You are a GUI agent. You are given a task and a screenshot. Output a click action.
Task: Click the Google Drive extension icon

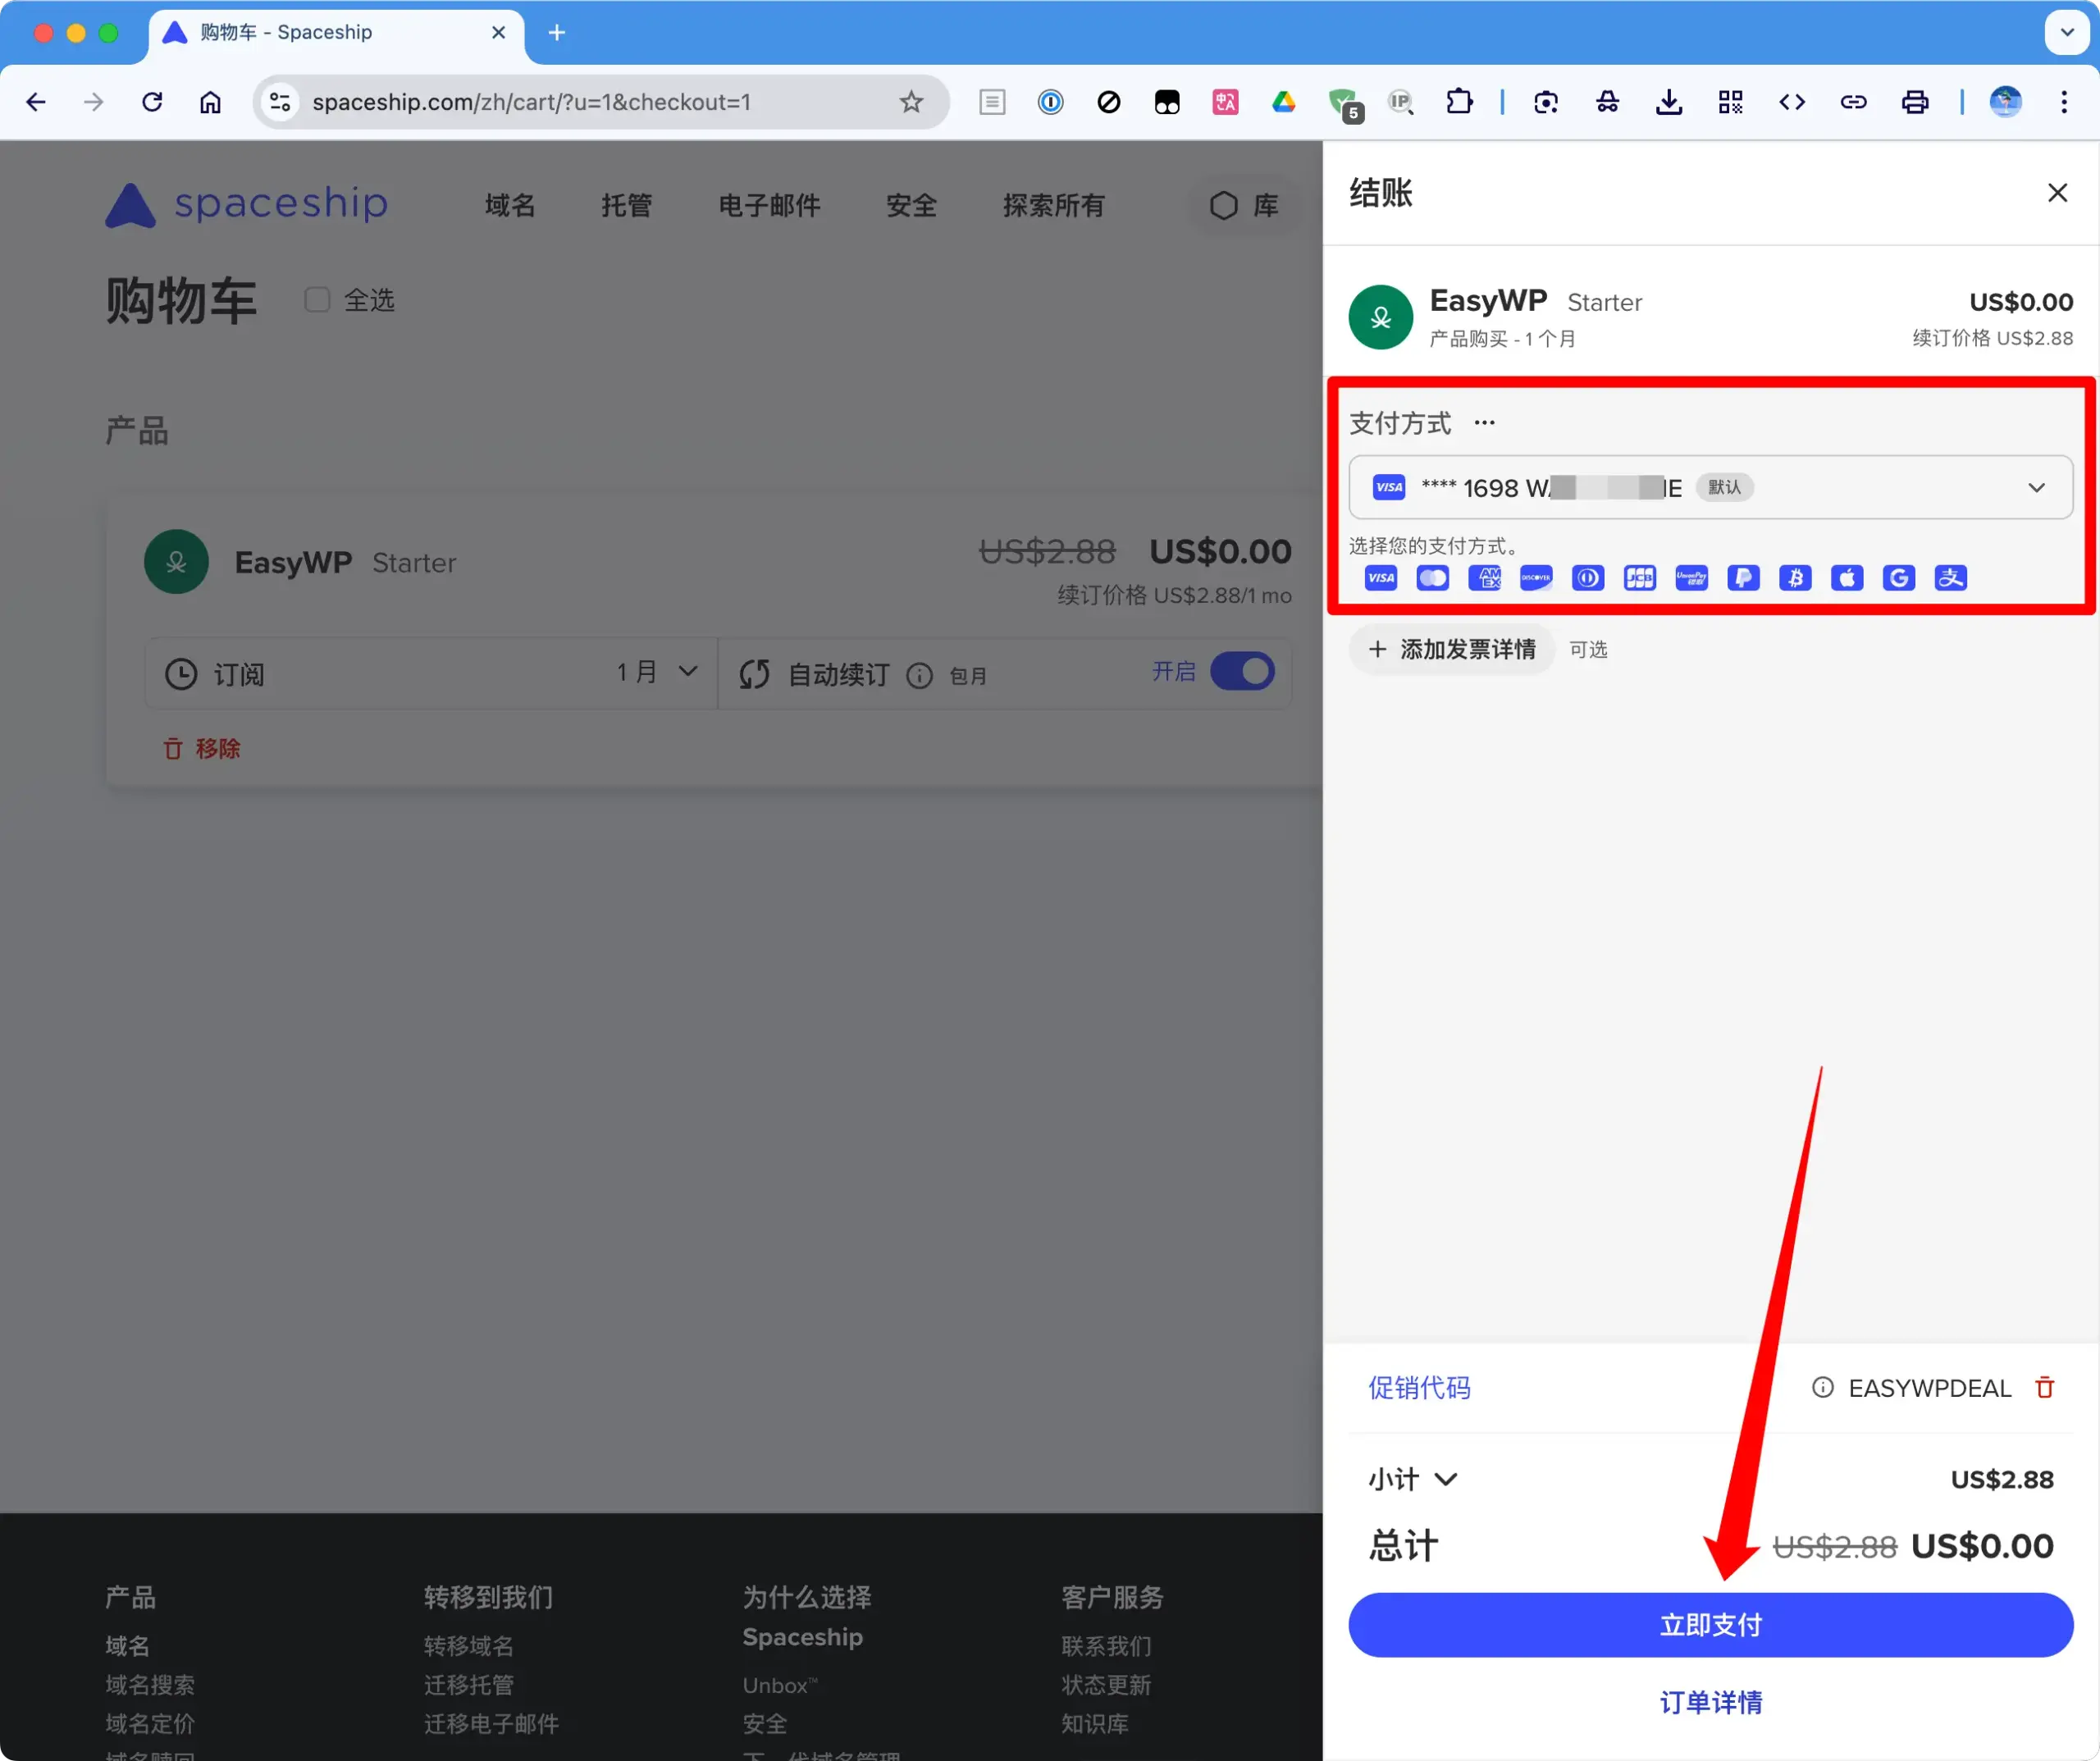pyautogui.click(x=1284, y=102)
